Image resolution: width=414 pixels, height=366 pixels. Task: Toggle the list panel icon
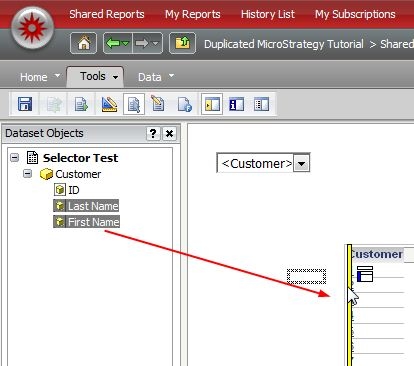point(261,104)
